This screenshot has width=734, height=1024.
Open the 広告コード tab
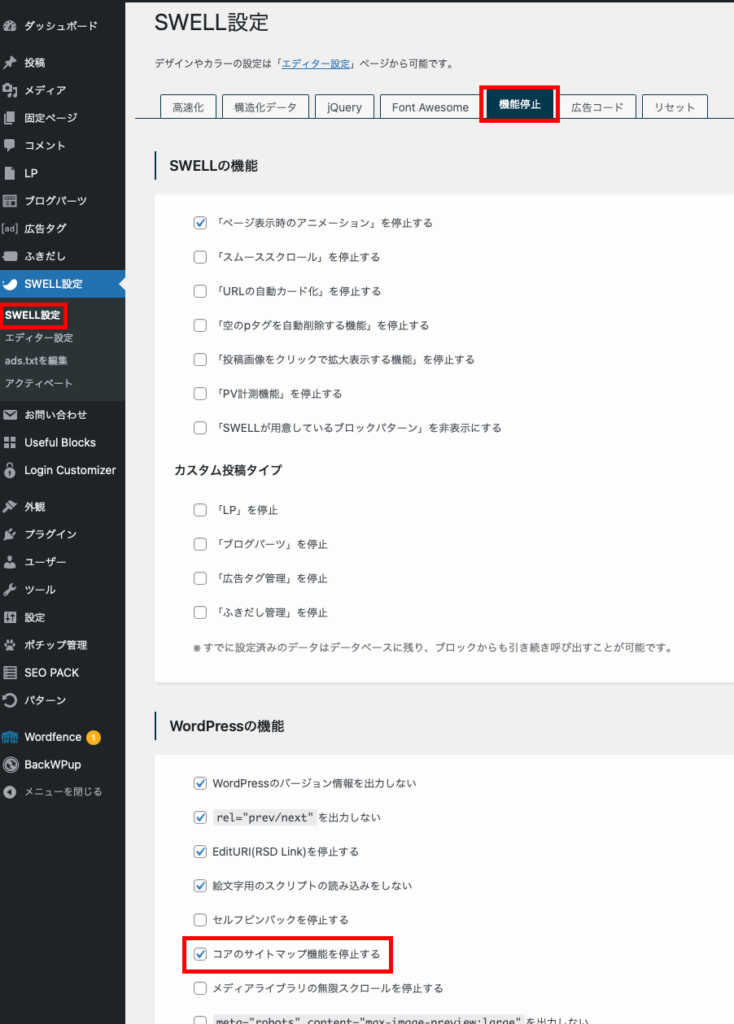[598, 107]
